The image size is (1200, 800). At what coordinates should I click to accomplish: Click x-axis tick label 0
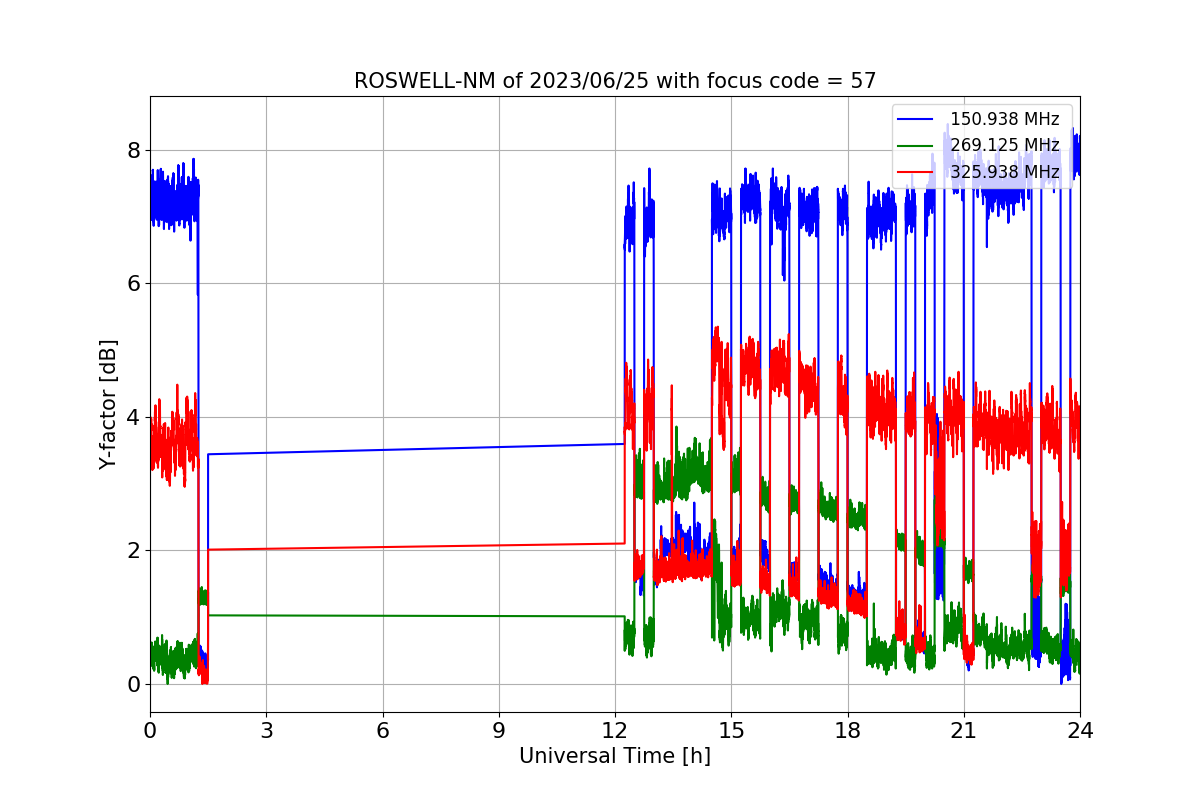click(150, 730)
